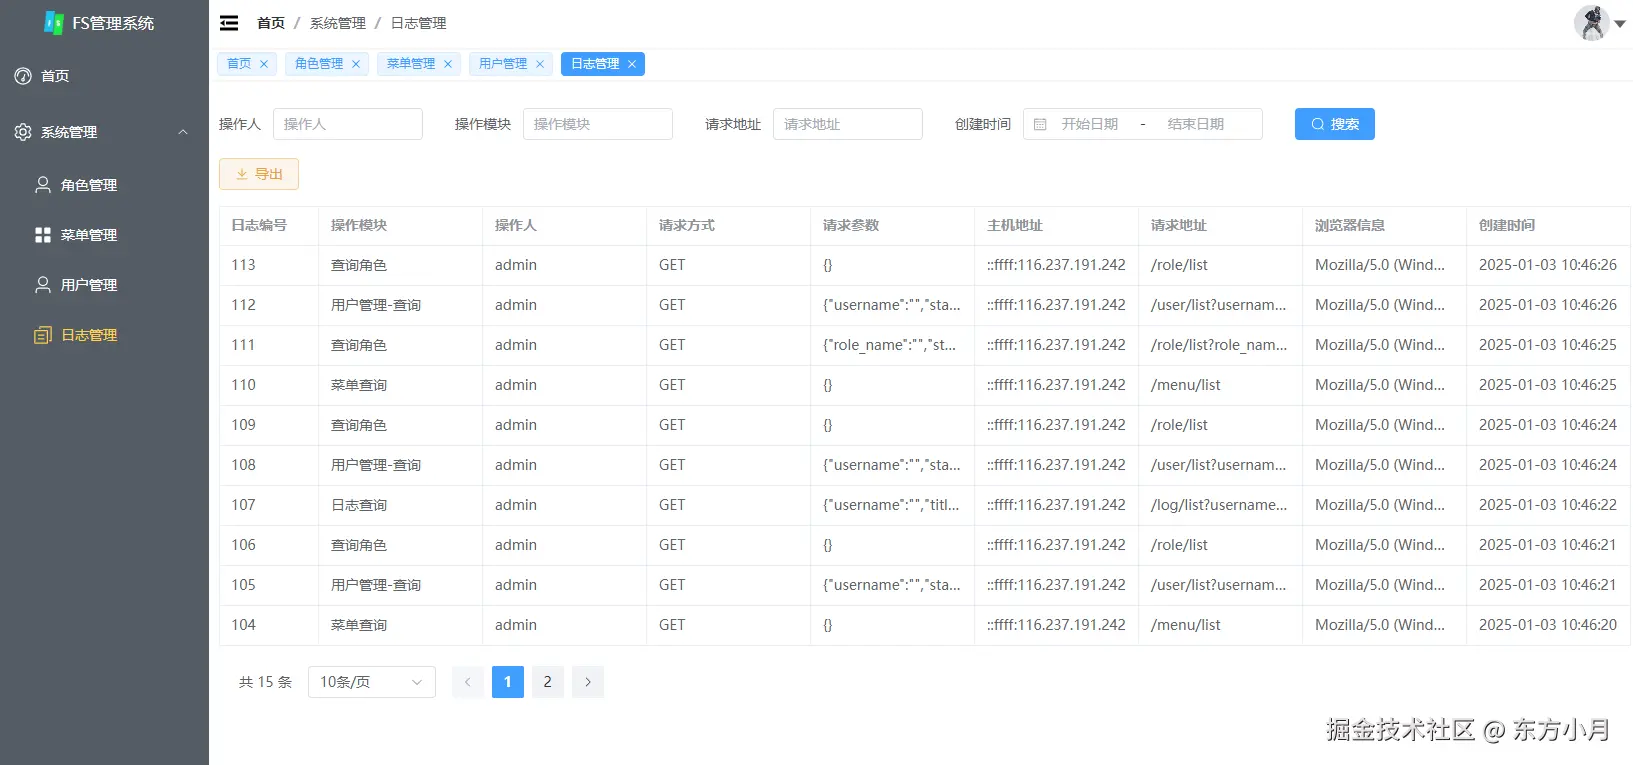Open 日志管理 in the sidebar
This screenshot has height=765, width=1633.
click(104, 335)
